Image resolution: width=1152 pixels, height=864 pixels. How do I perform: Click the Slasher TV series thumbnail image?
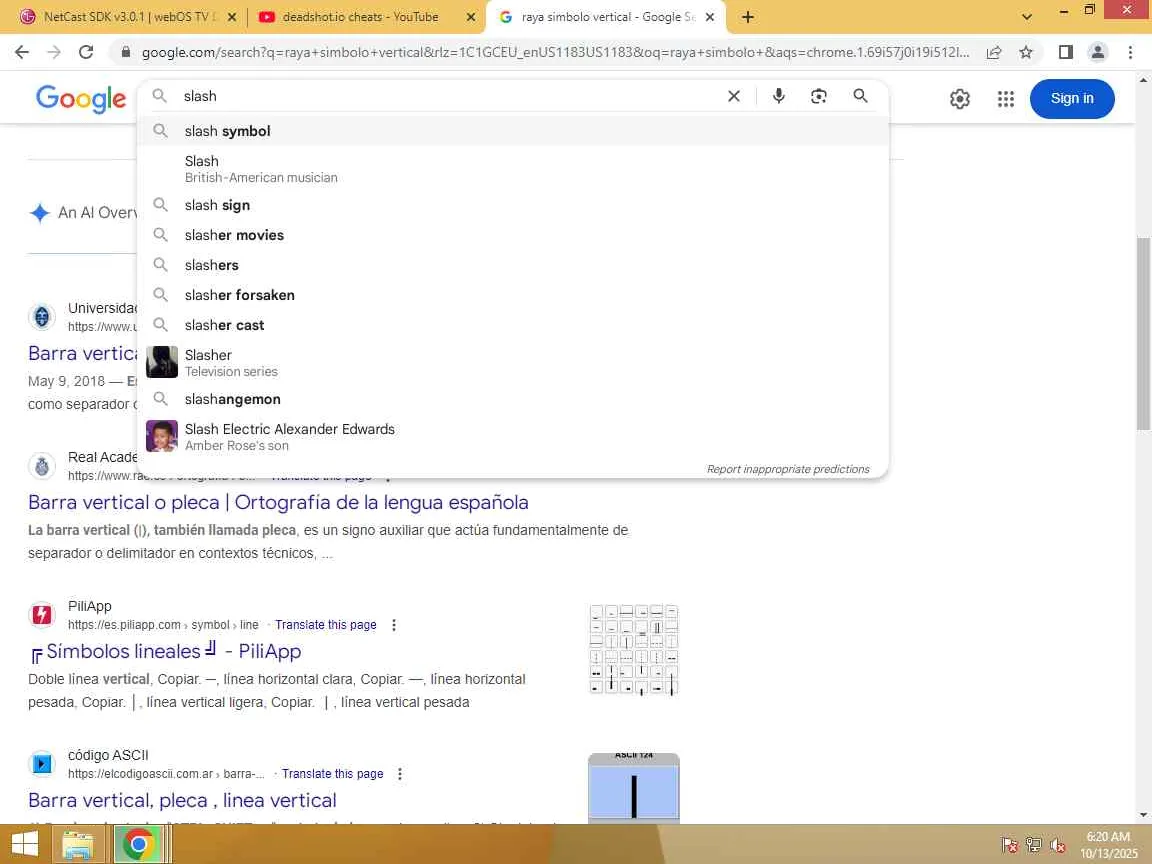[x=162, y=362]
